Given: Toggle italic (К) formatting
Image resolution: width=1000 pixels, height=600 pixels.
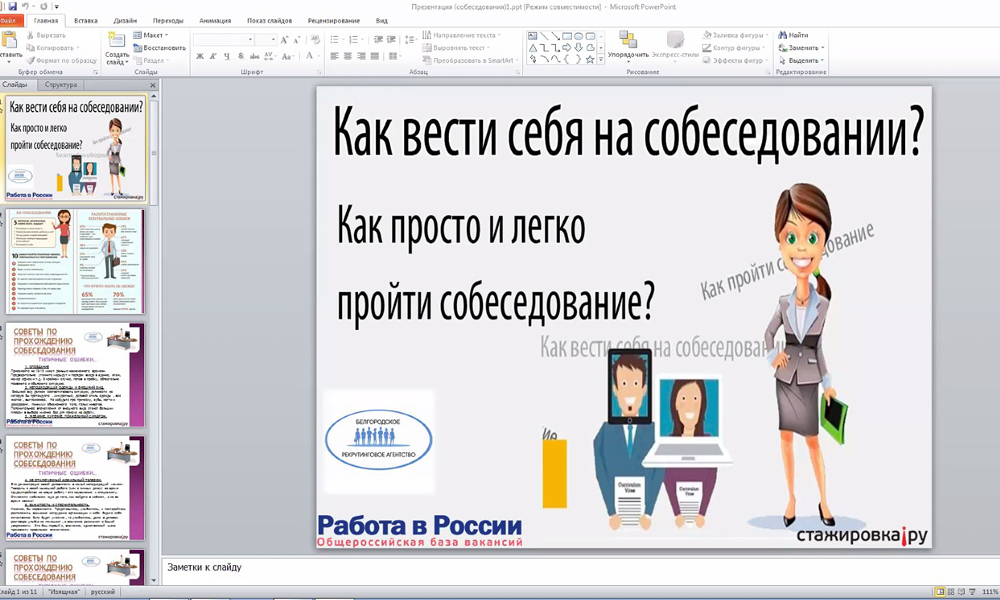Looking at the screenshot, I should pyautogui.click(x=213, y=57).
